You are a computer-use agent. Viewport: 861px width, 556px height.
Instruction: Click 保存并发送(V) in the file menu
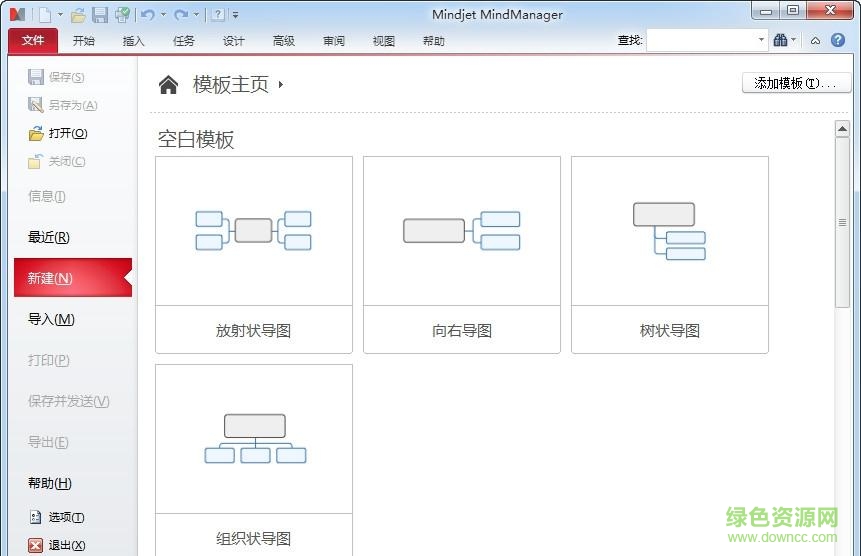69,401
